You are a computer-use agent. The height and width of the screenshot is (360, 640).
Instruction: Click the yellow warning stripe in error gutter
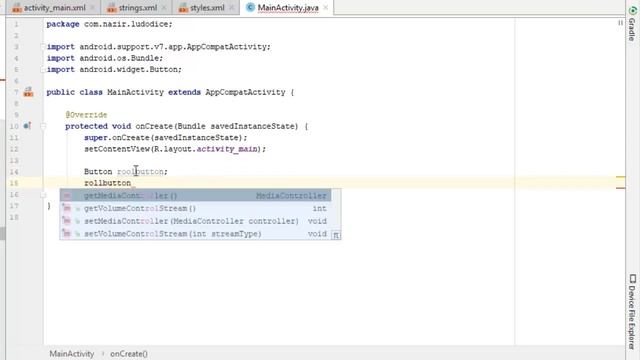coord(620,177)
